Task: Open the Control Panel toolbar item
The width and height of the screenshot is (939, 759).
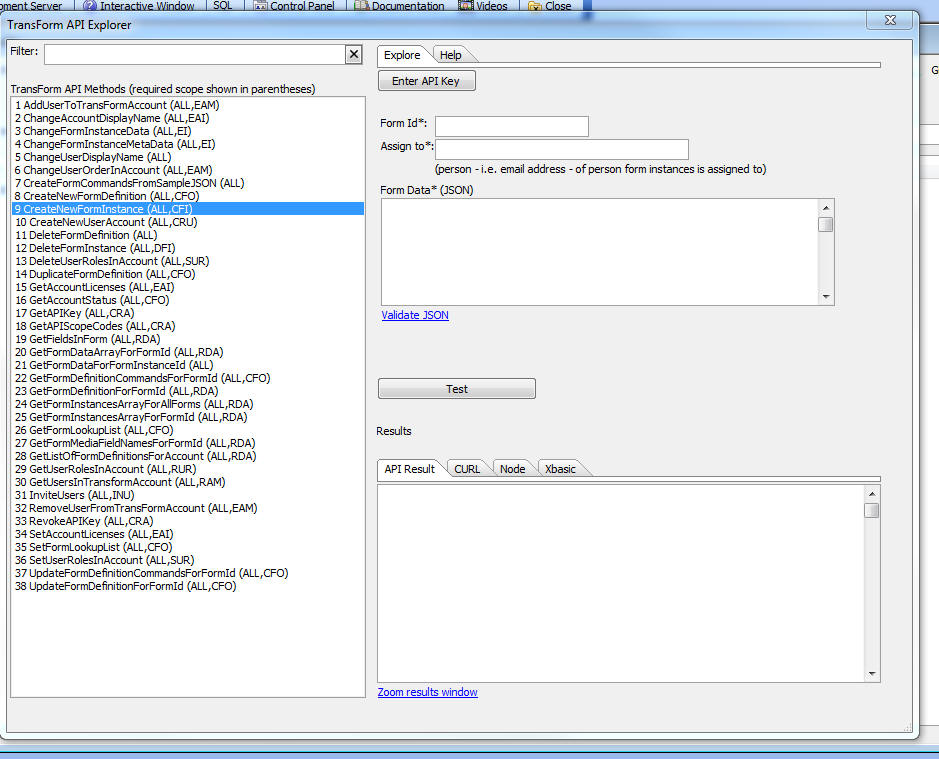Action: (x=294, y=6)
